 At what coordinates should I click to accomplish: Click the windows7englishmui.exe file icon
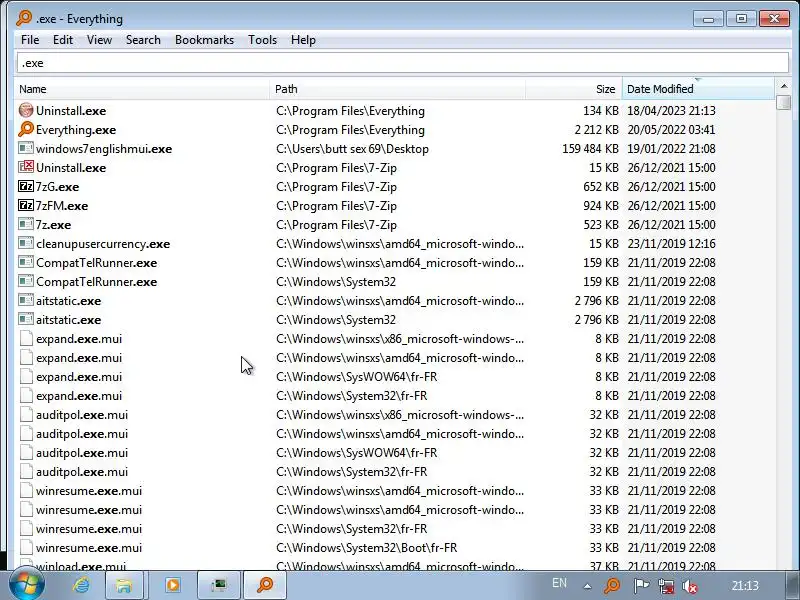coord(26,148)
